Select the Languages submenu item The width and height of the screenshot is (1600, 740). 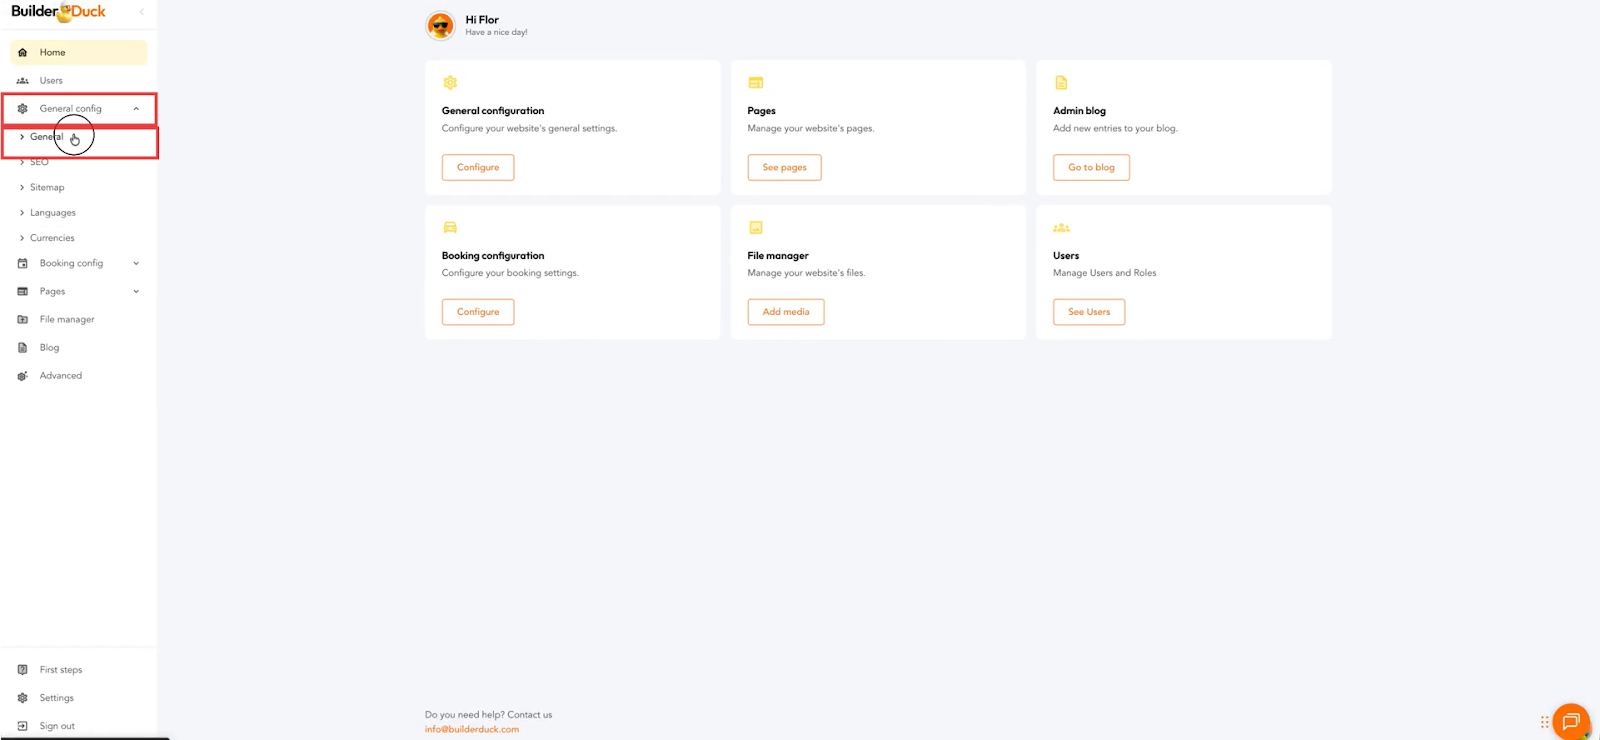[x=52, y=213]
